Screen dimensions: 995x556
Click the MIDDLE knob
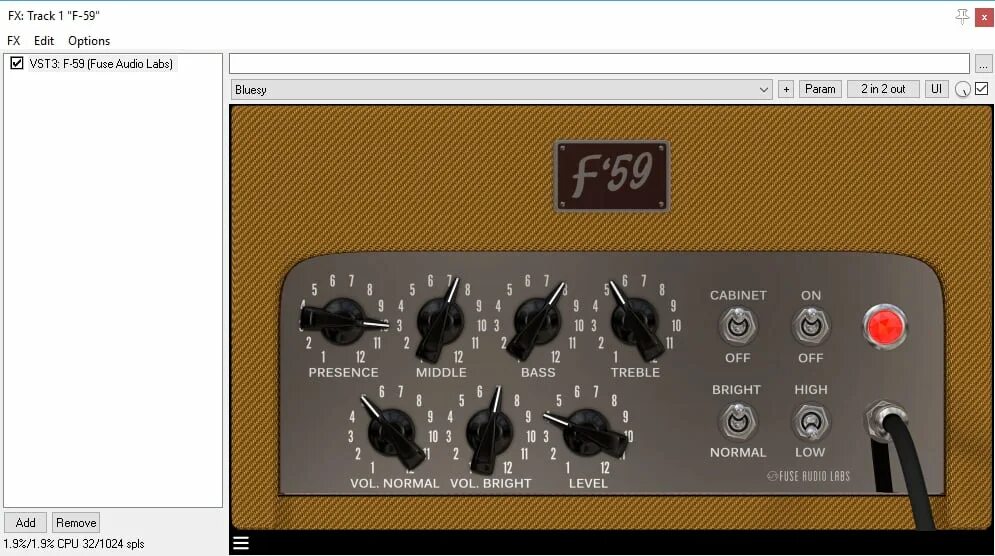coord(440,321)
